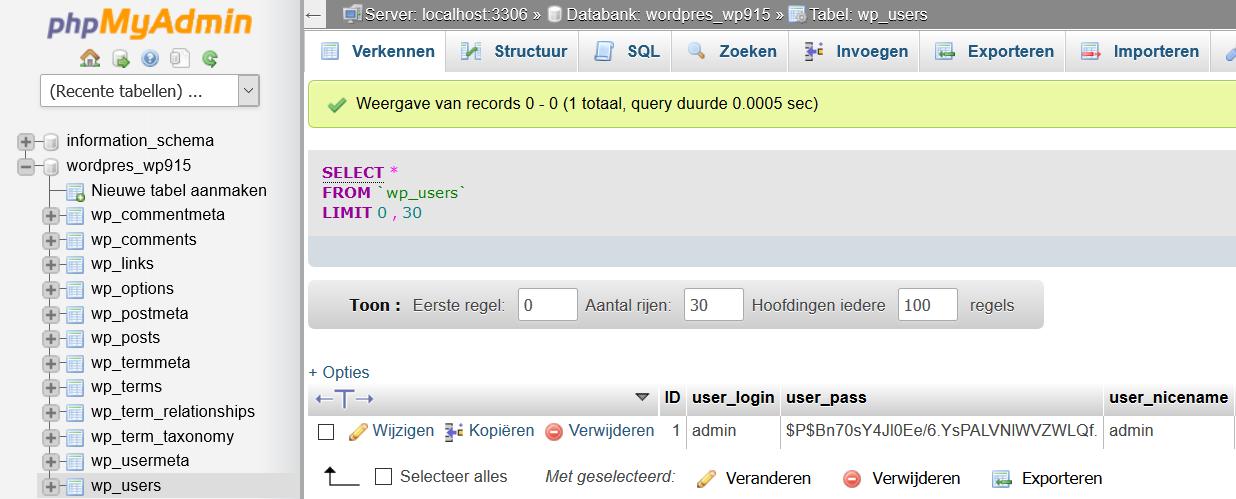Viewport: 1236px width, 499px height.
Task: Click the Nieuwe tabel aanmaken link
Action: [x=179, y=191]
